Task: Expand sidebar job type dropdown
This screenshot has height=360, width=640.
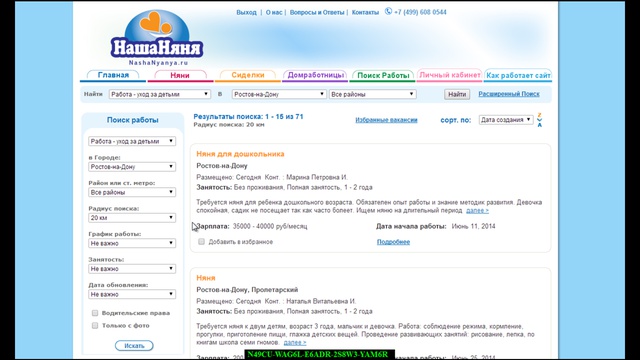Action: [132, 141]
